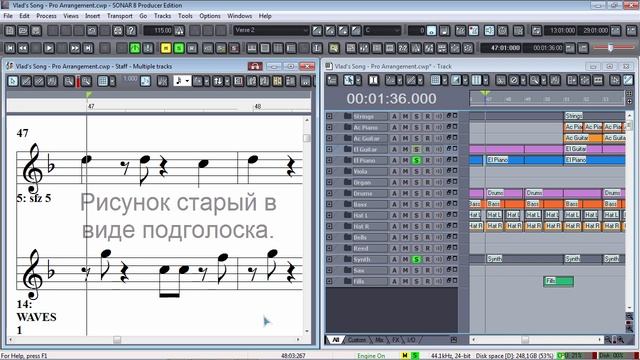Switch to the Custom tab in Track view

tap(357, 340)
